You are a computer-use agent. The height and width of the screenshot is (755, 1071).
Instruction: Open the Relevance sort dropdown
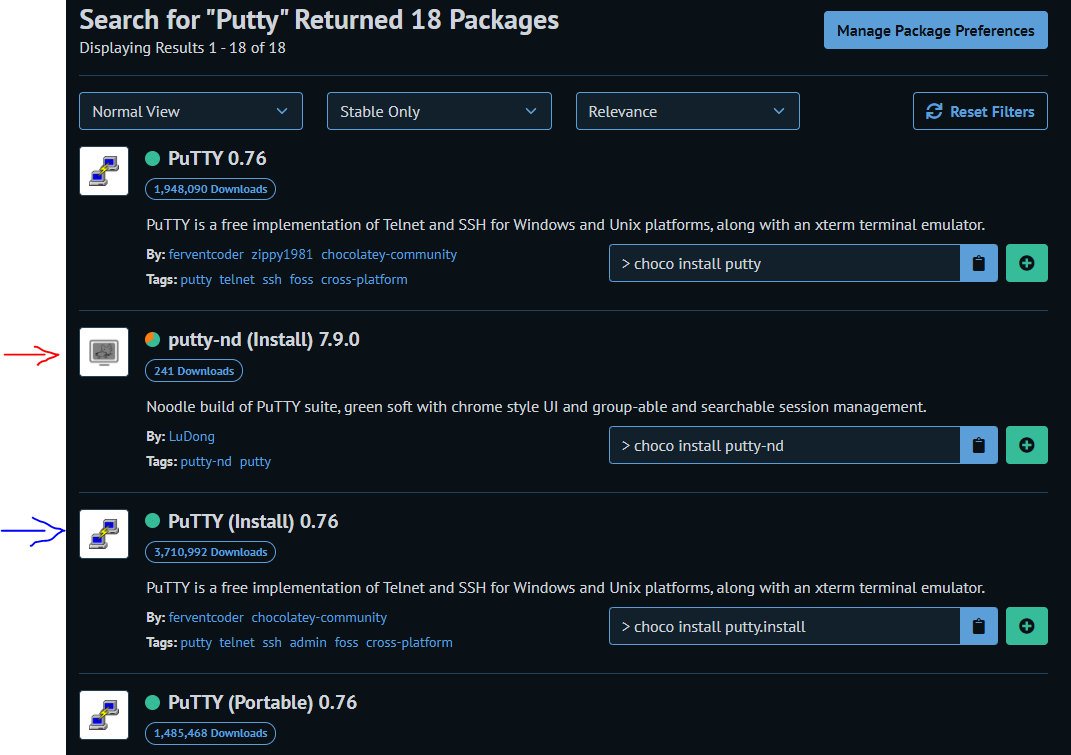[687, 112]
